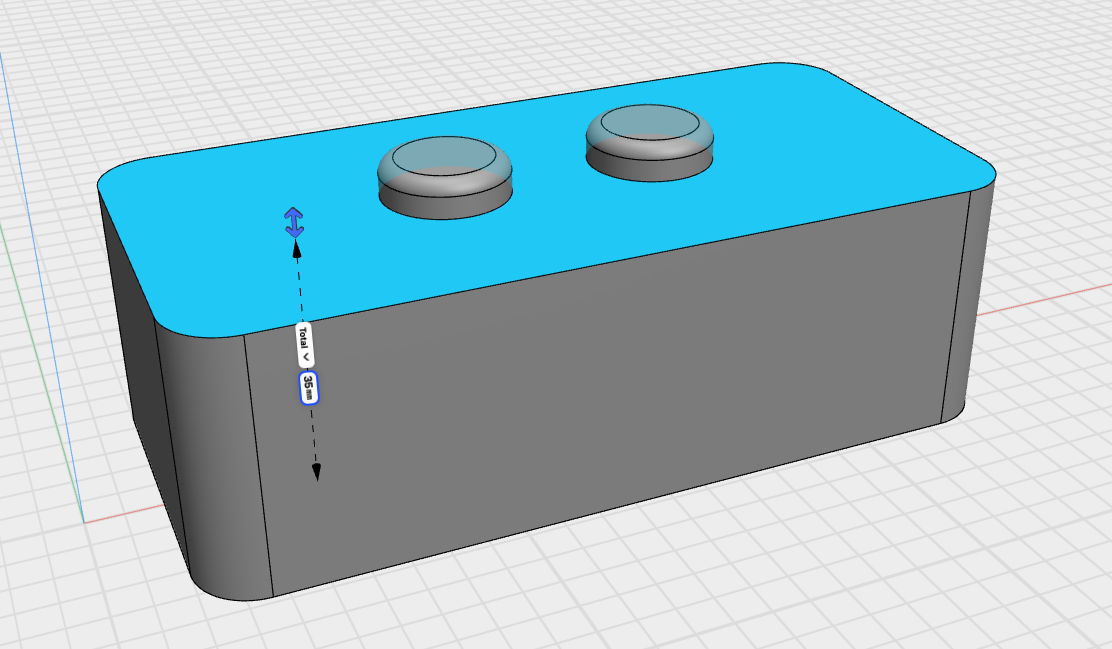Click the upper arrowhead of dashed dimension line
This screenshot has height=649, width=1112.
(297, 249)
